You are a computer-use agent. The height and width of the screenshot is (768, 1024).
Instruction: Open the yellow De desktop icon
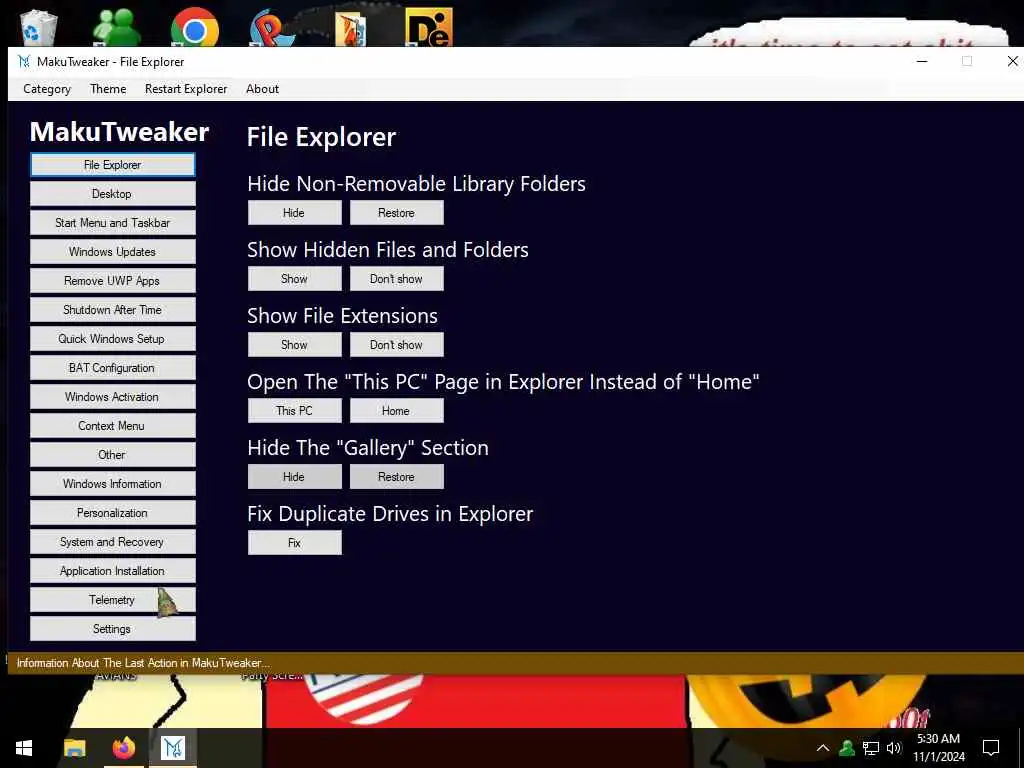click(429, 27)
